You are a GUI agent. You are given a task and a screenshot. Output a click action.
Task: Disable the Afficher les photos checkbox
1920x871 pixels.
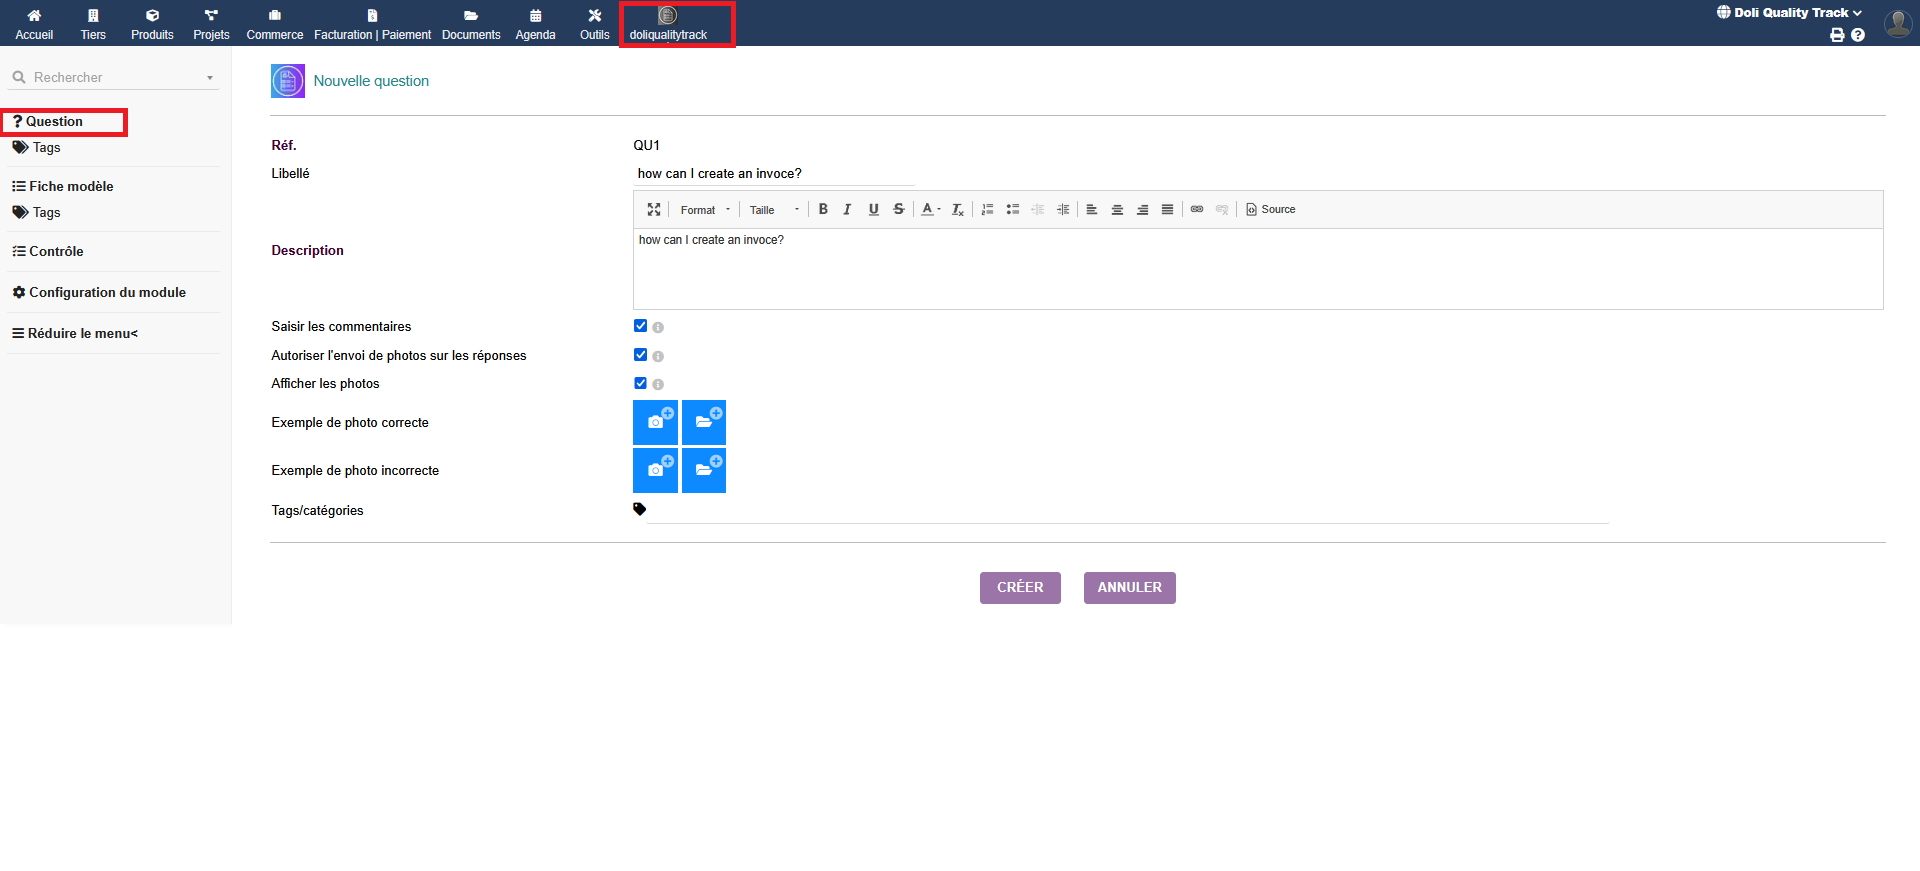click(640, 383)
